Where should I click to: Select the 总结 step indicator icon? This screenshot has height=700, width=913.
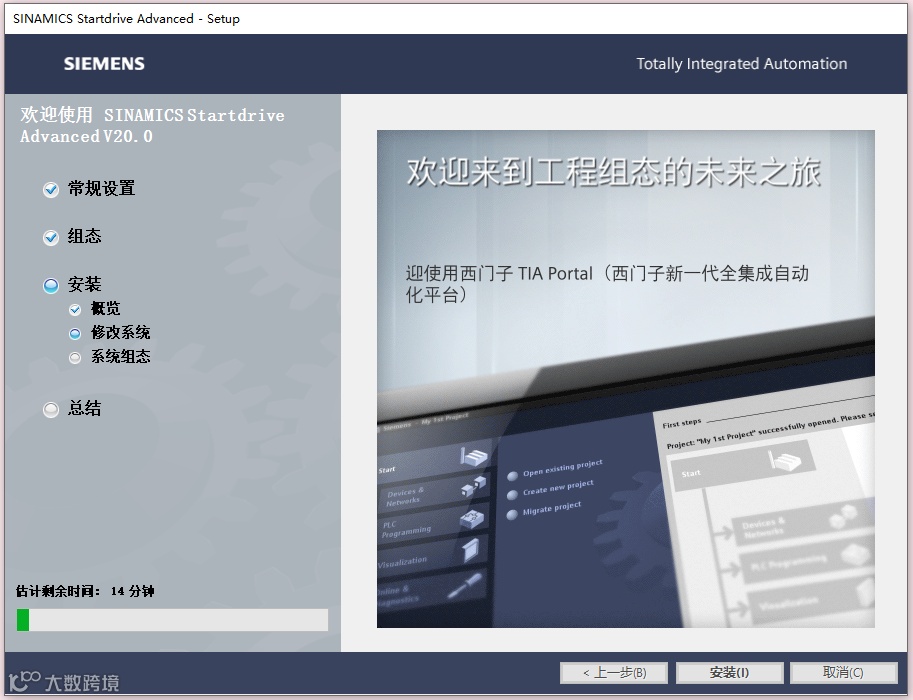[51, 409]
